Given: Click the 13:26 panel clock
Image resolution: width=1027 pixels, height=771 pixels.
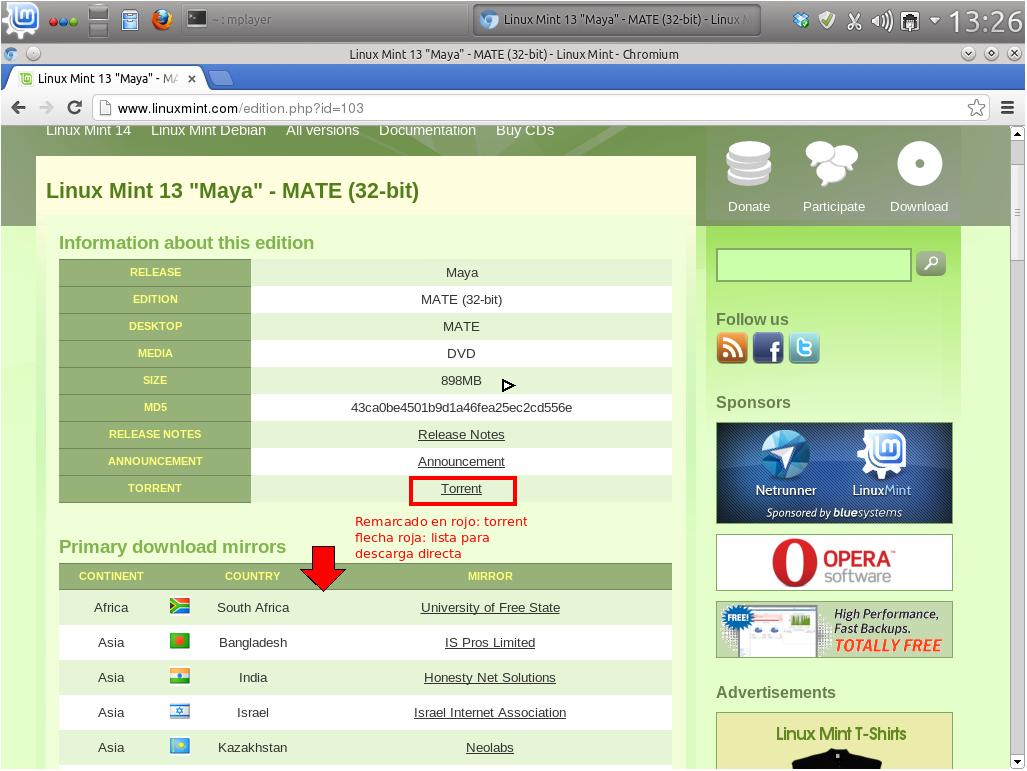Looking at the screenshot, I should point(985,22).
